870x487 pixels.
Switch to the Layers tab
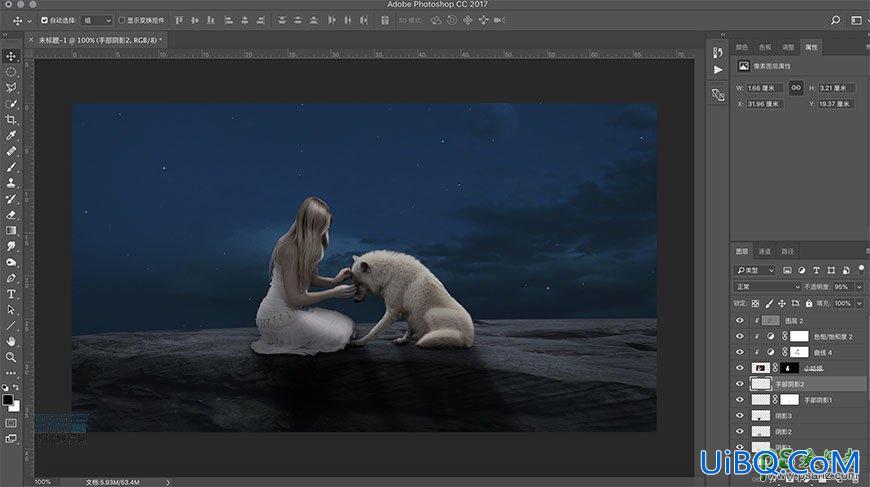[742, 251]
